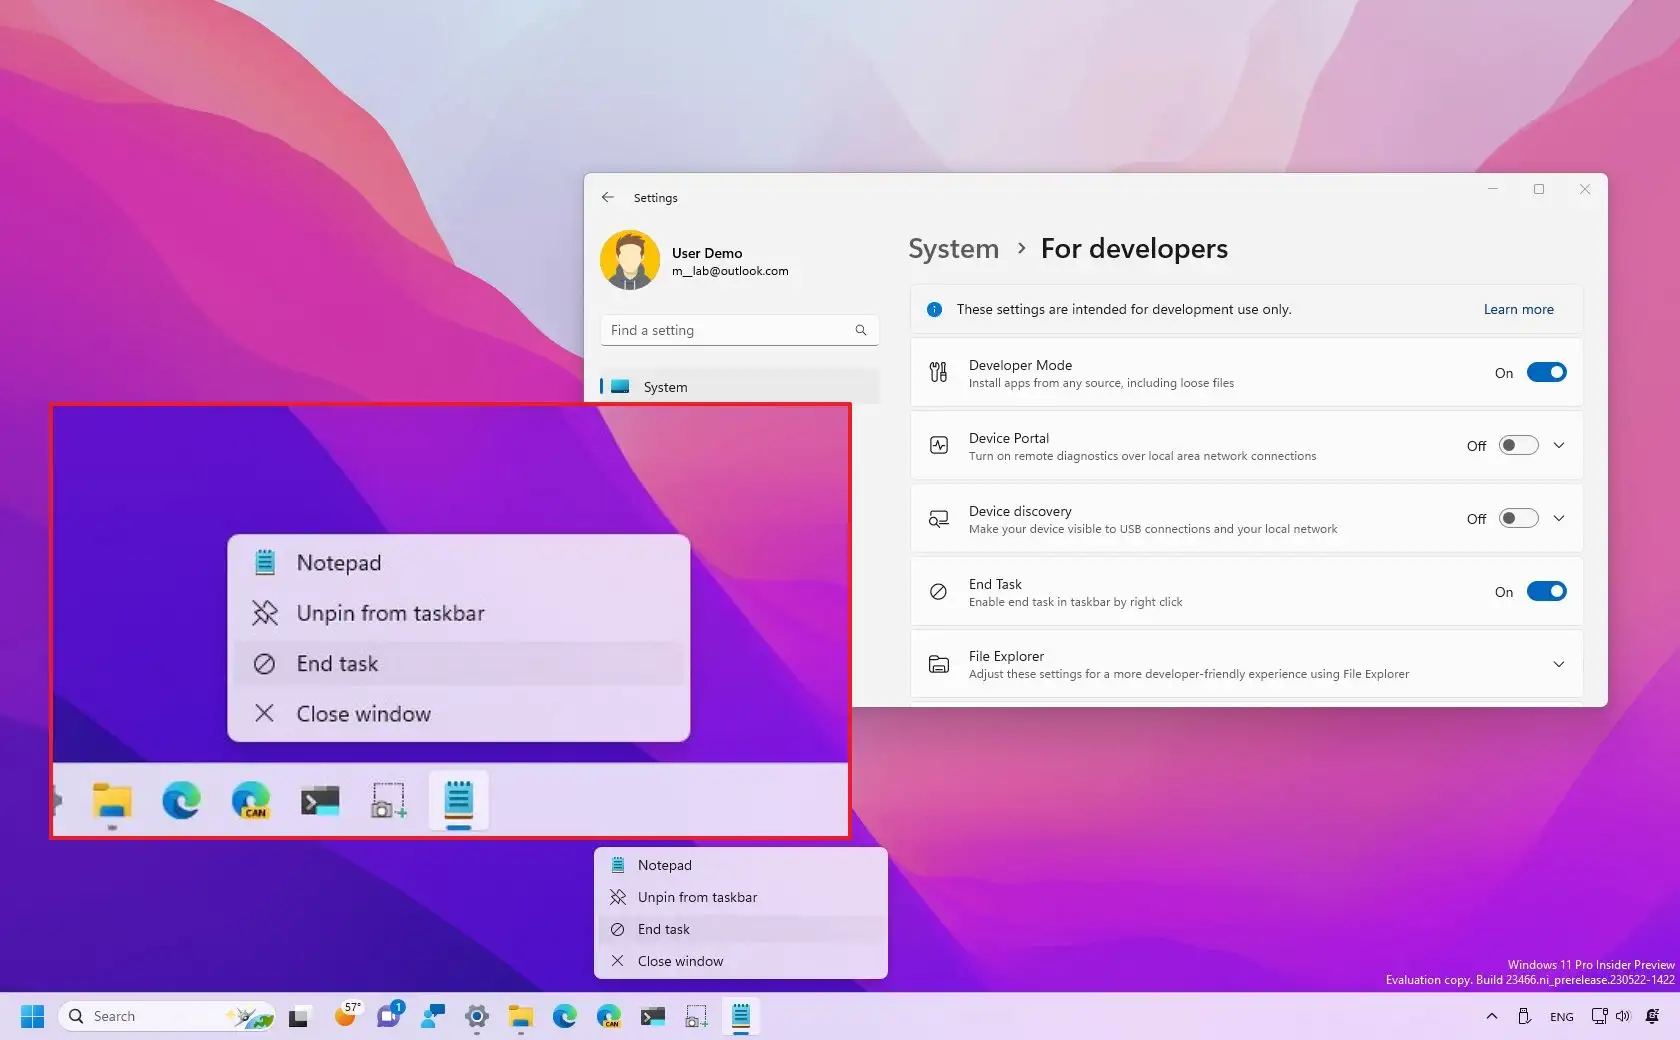Choose Close window in the small jump list
This screenshot has width=1680, height=1040.
[x=741, y=961]
